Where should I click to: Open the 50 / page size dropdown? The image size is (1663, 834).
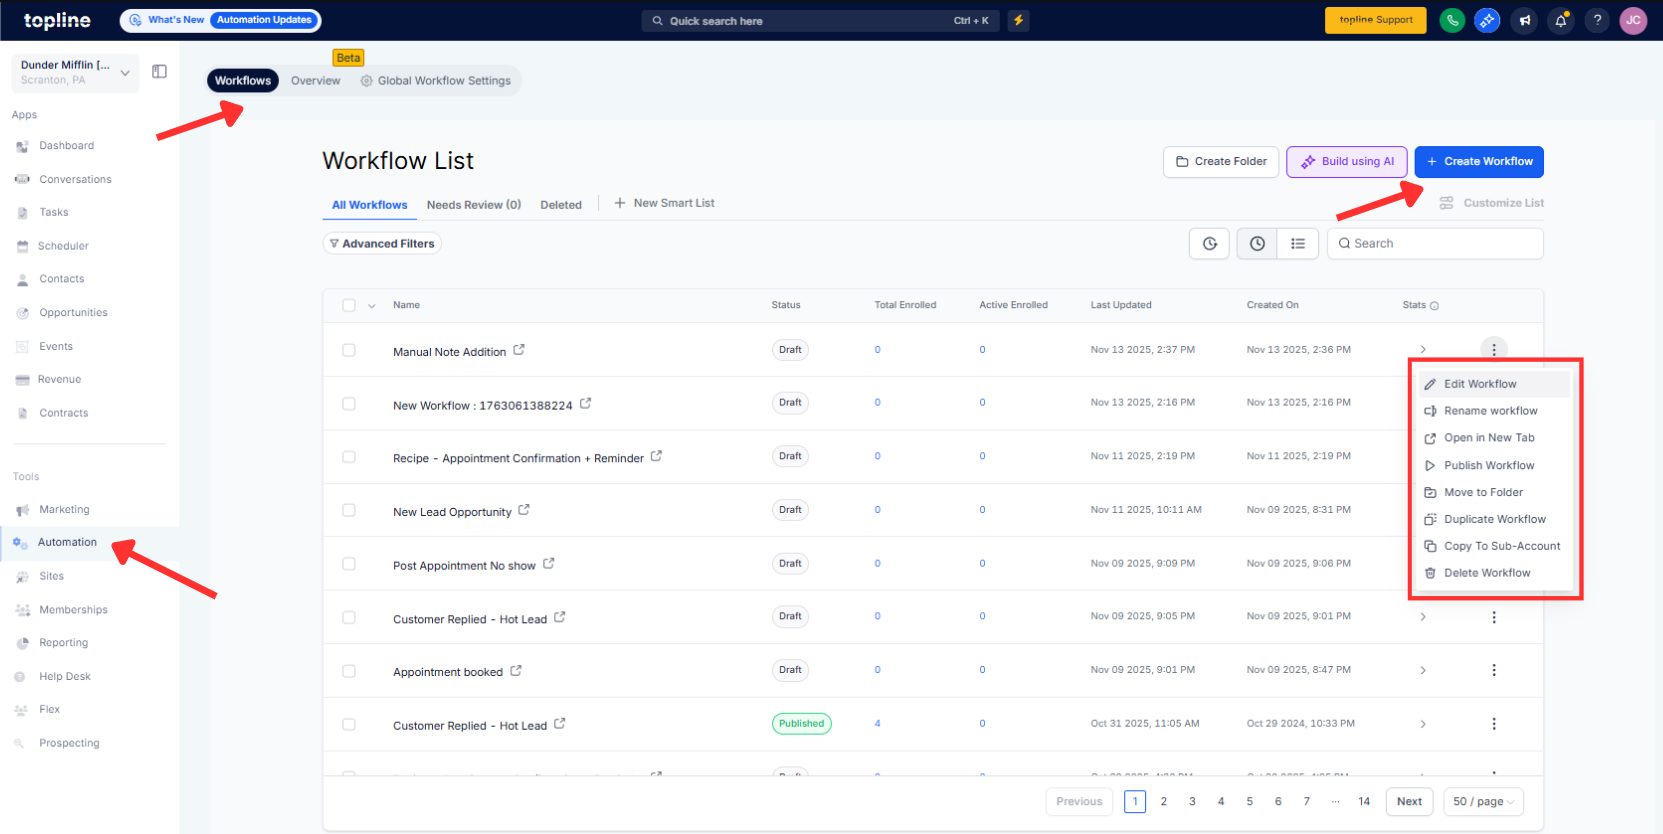click(x=1483, y=801)
